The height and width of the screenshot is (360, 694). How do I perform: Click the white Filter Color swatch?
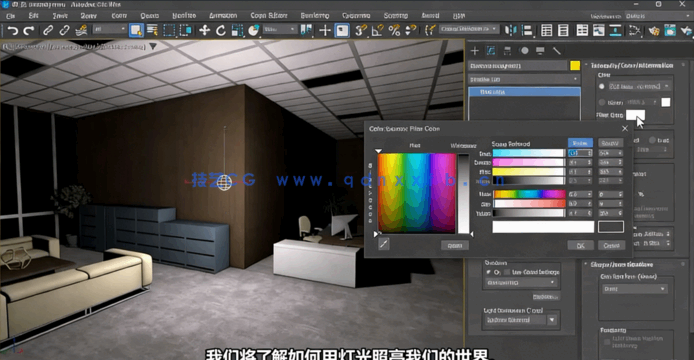coord(635,115)
